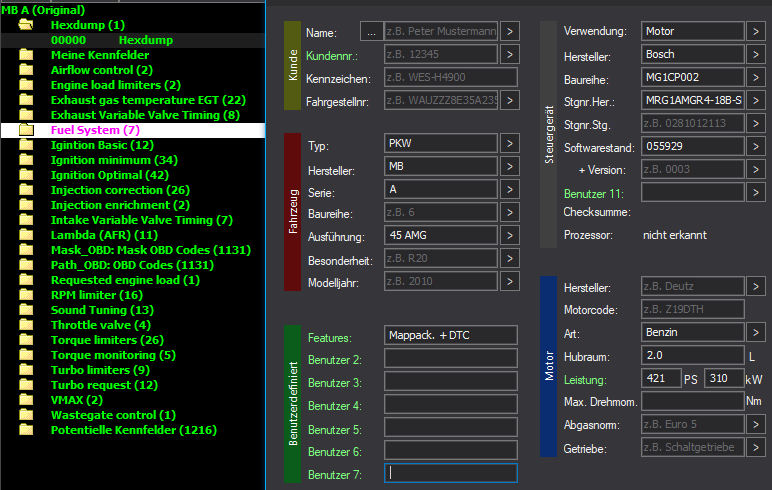Open the arrow next to Kundennr. field
Viewport: 772px width, 490px height.
(x=510, y=54)
